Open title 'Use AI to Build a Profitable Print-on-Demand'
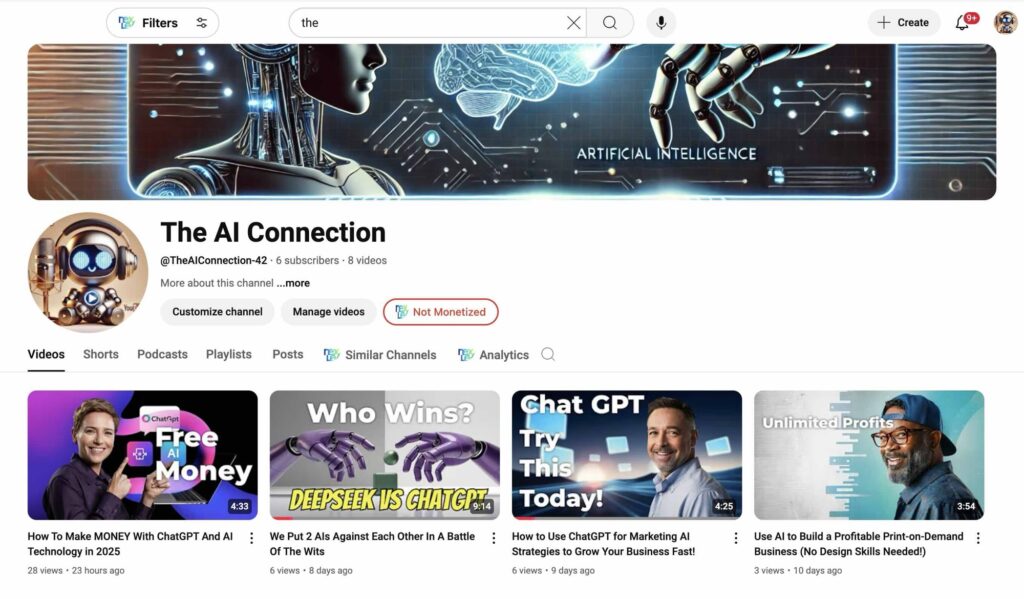 click(x=859, y=543)
